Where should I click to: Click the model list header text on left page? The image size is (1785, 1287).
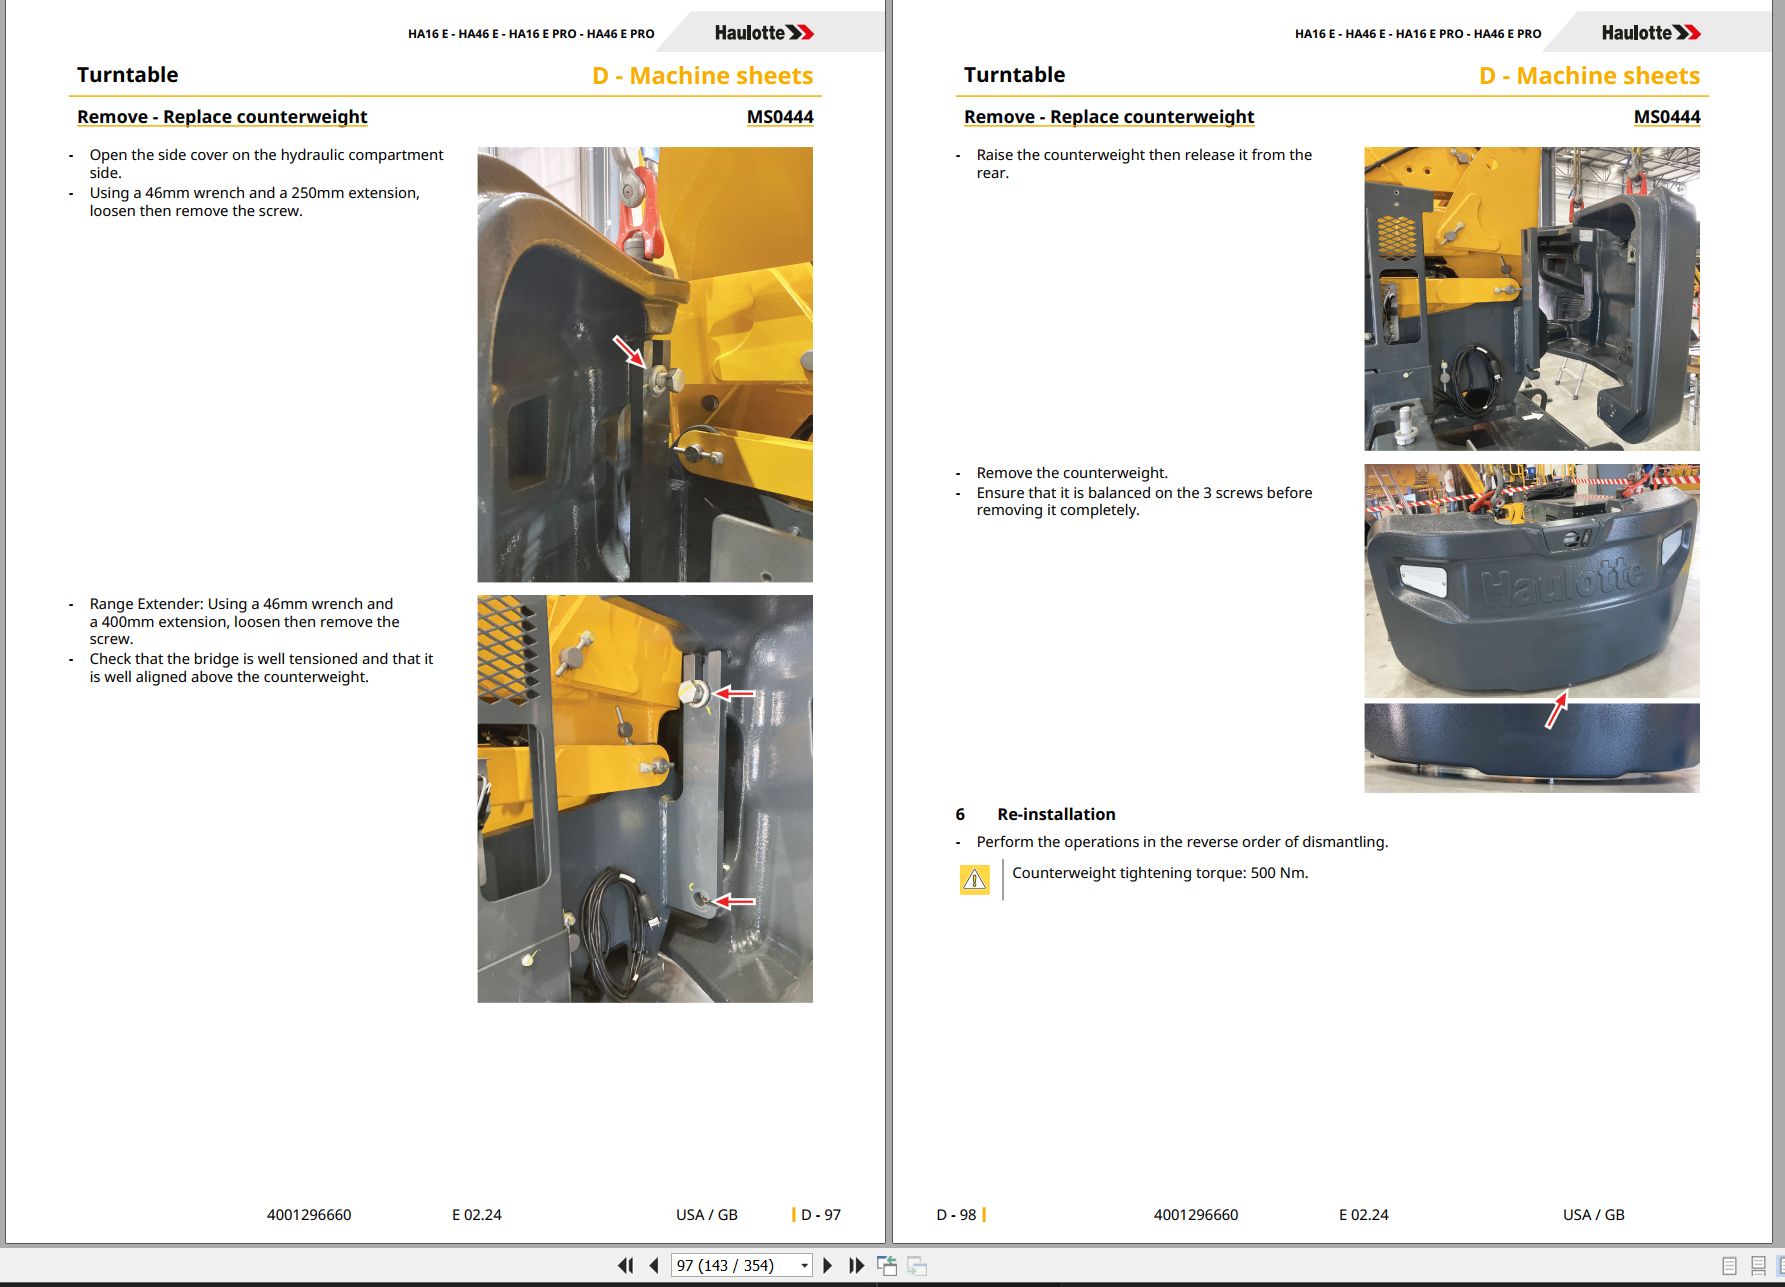531,34
